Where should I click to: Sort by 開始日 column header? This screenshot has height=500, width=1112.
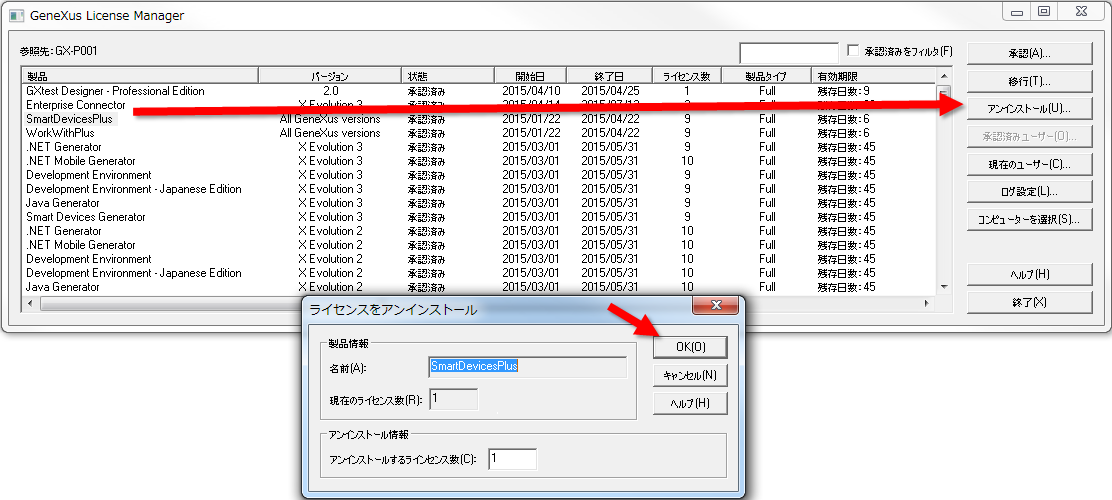pos(530,76)
